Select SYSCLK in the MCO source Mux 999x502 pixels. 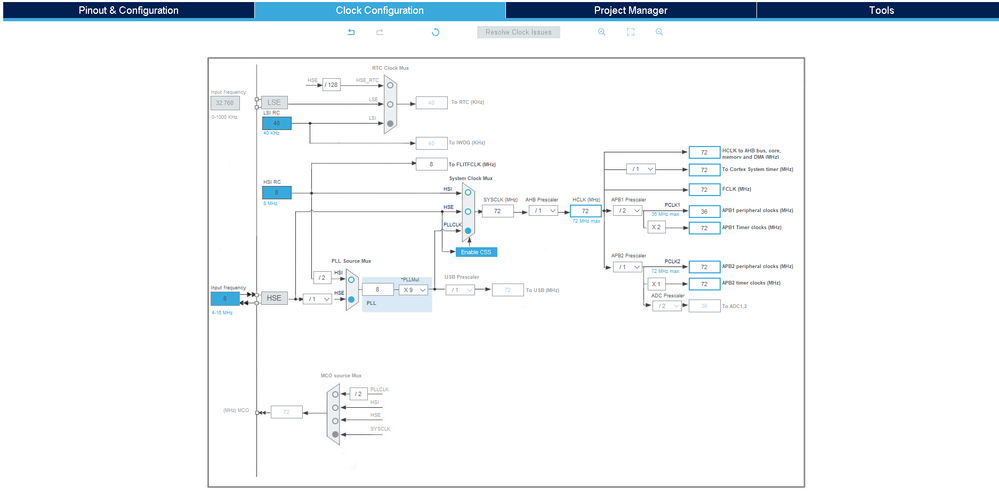pyautogui.click(x=335, y=434)
